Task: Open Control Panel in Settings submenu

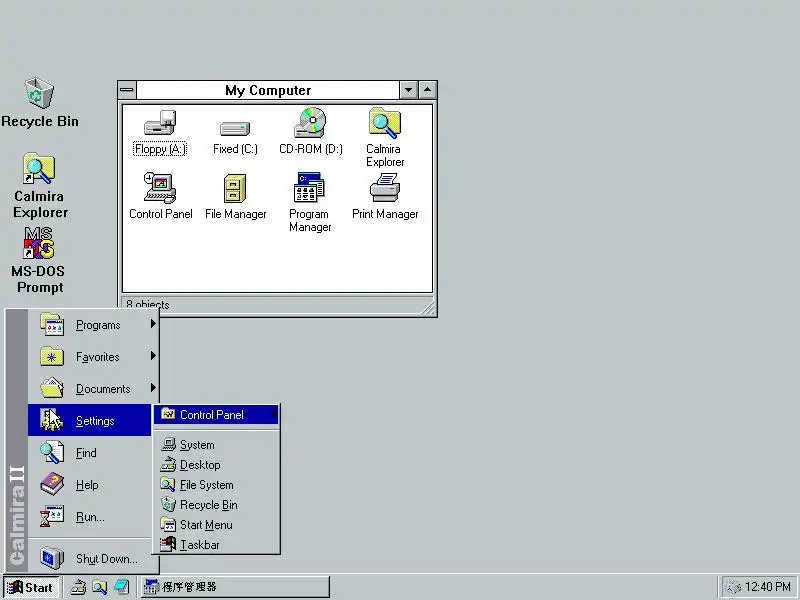Action: click(x=216, y=414)
